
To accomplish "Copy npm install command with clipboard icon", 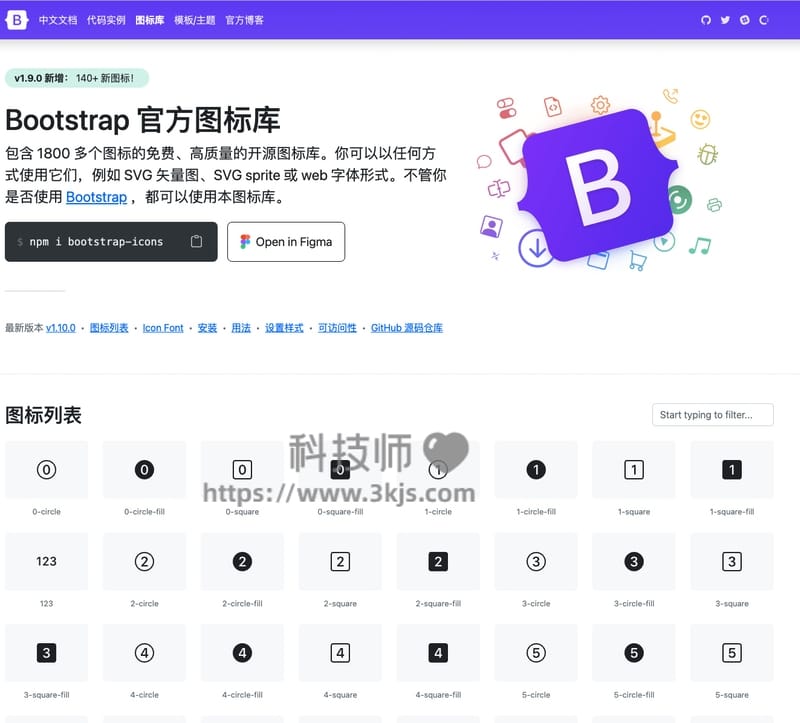I will pyautogui.click(x=196, y=241).
